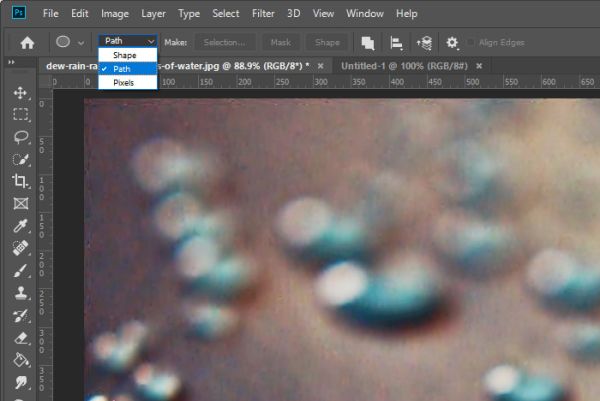Select the Frame tool

21,203
